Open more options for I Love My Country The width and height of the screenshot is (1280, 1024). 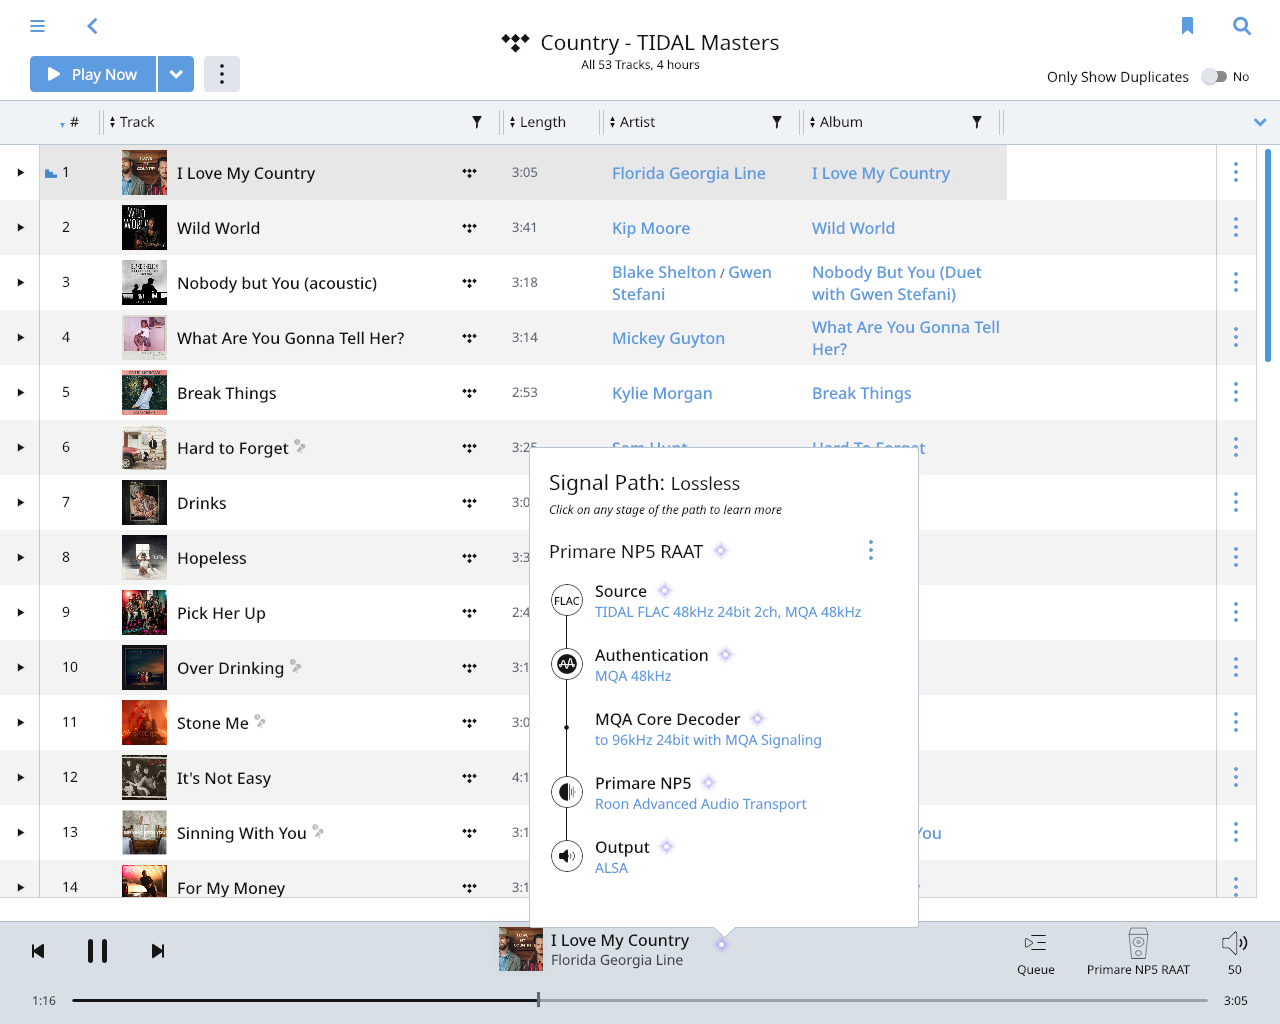point(1236,172)
